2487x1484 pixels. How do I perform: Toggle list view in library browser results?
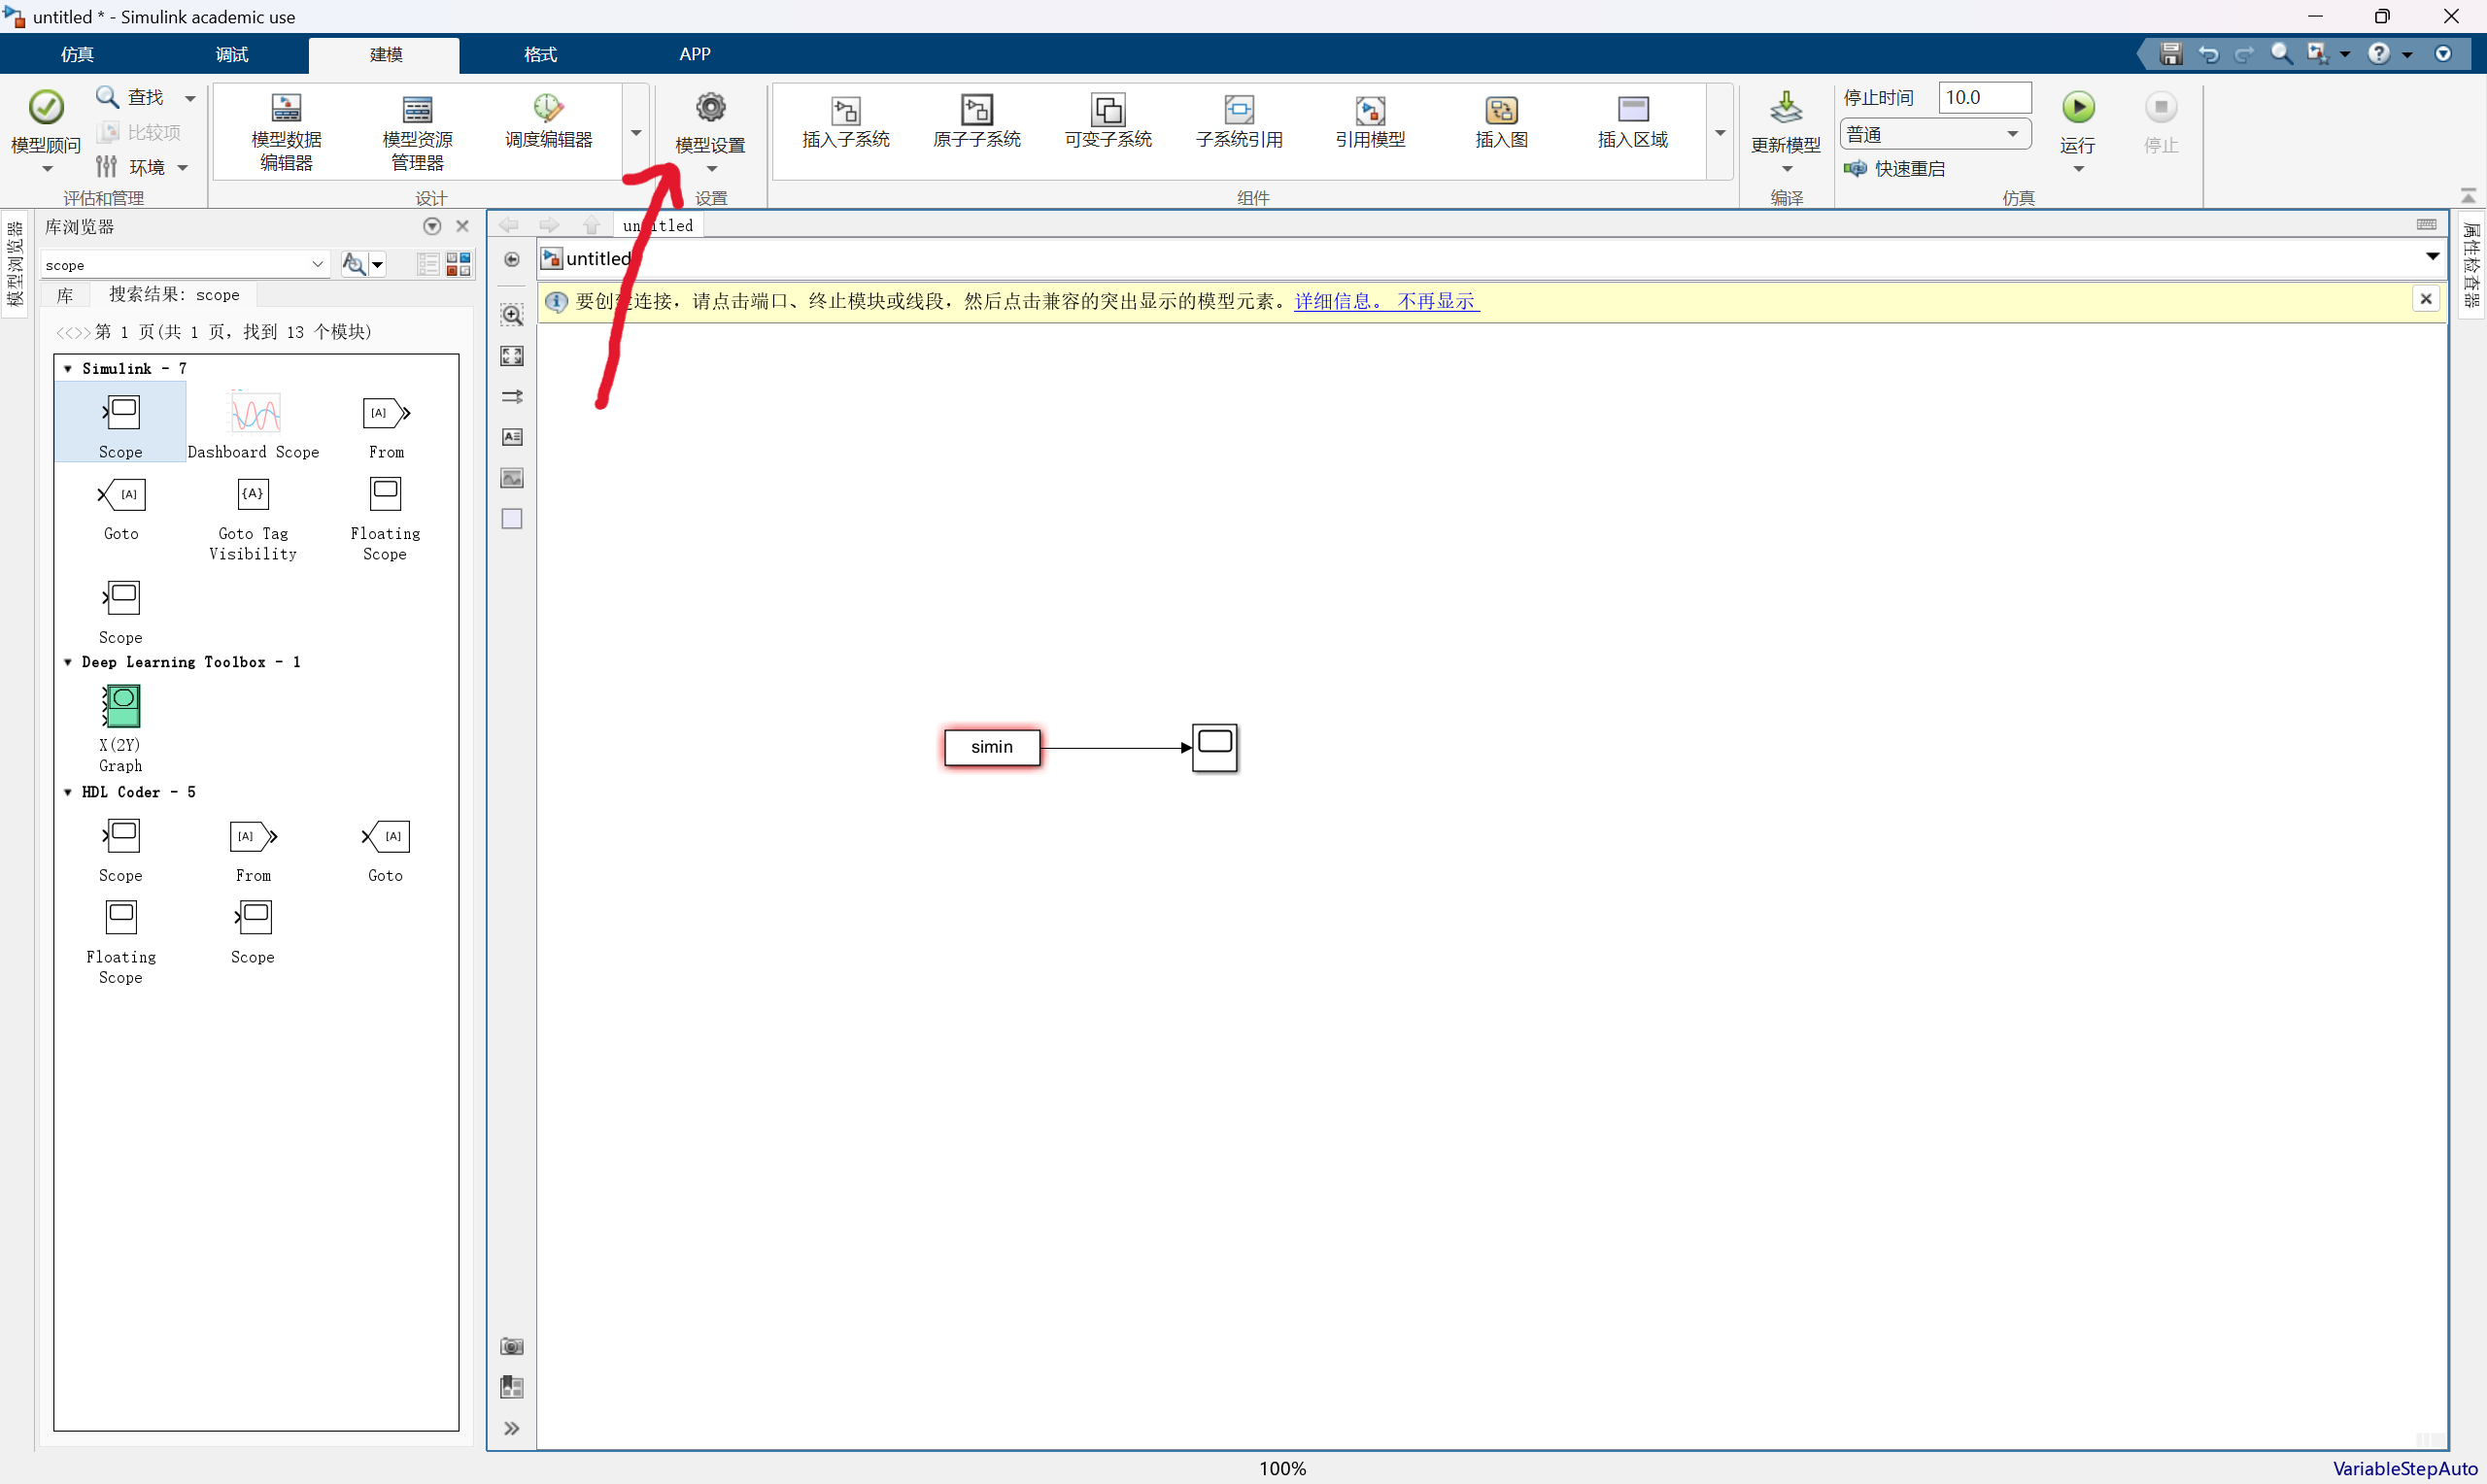click(427, 264)
